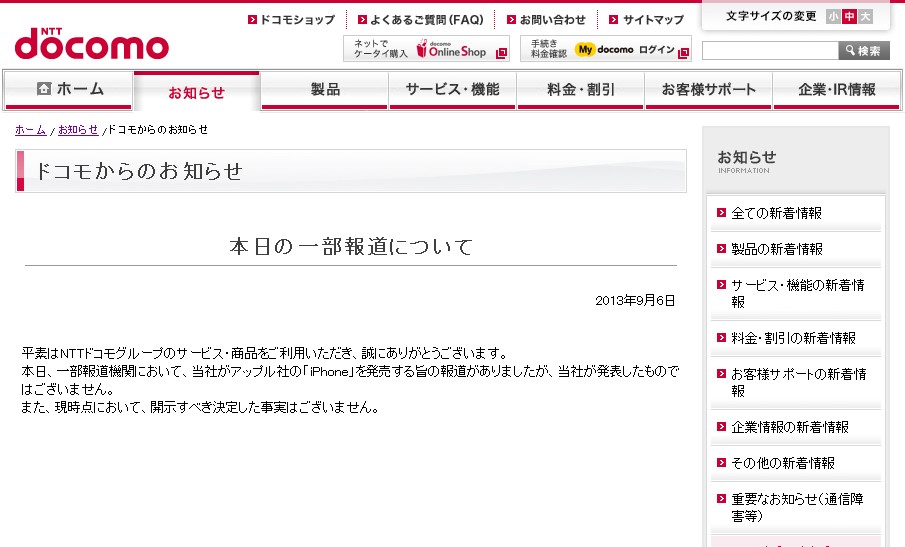Viewport: 905px width, 547px height.
Task: Open the My docomo ログイン banner
Action: point(605,48)
